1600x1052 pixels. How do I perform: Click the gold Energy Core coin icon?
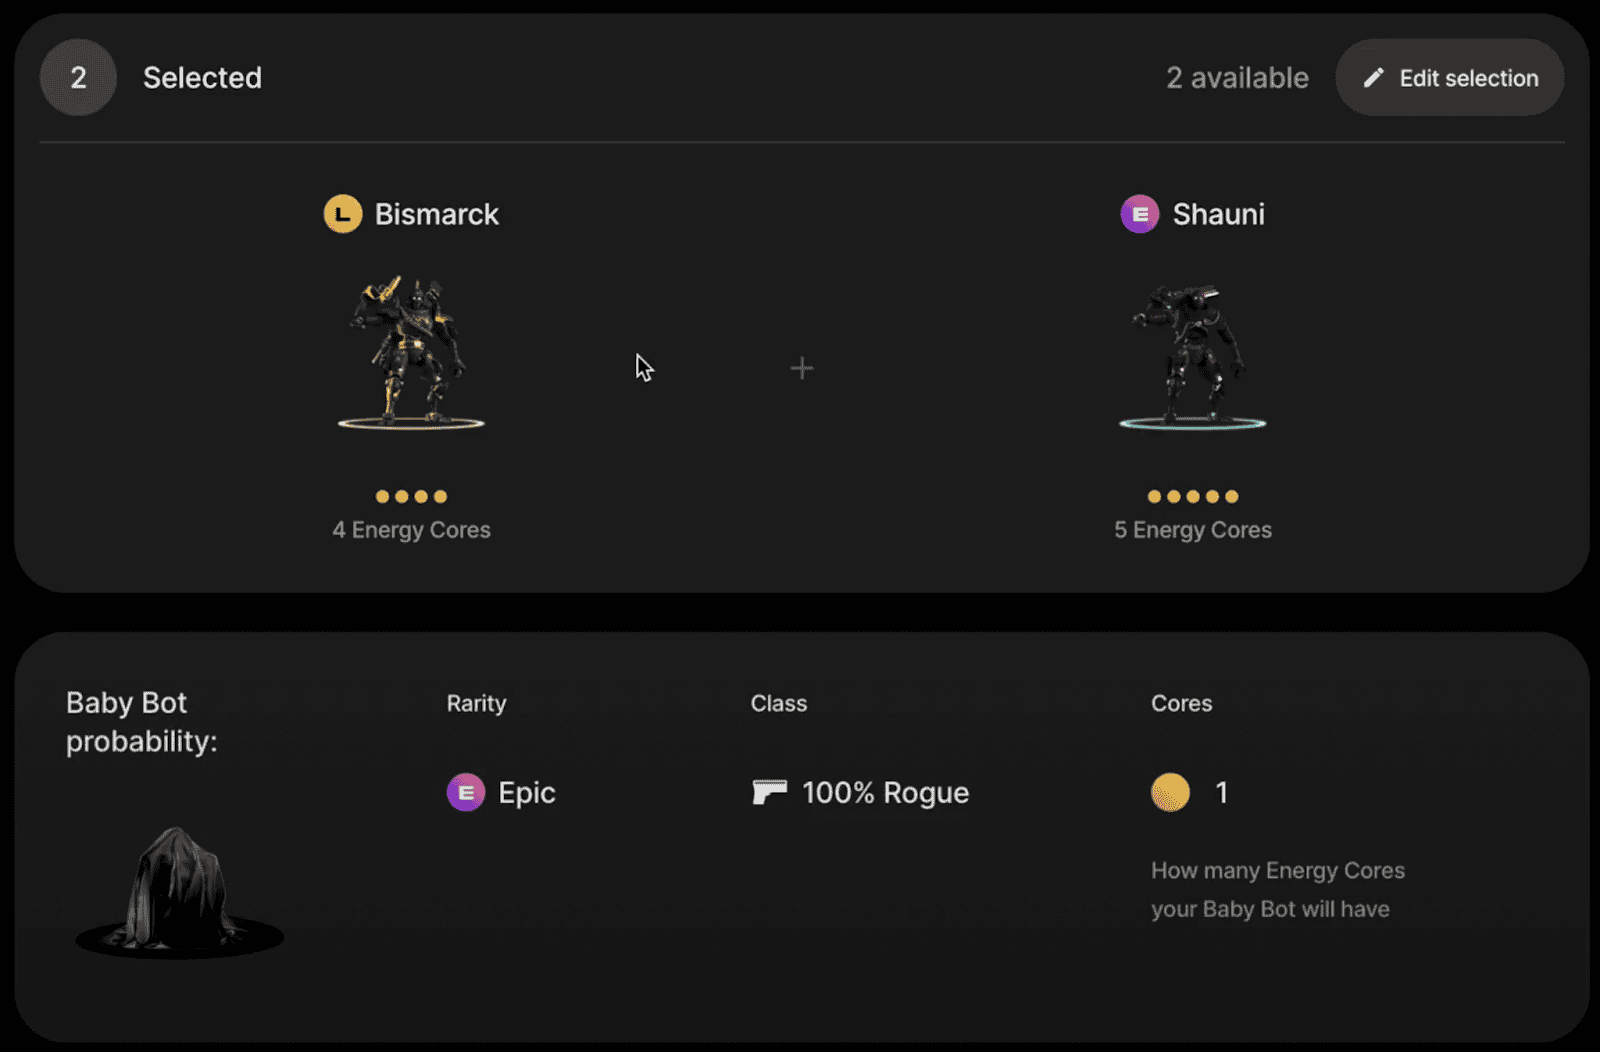tap(1171, 792)
